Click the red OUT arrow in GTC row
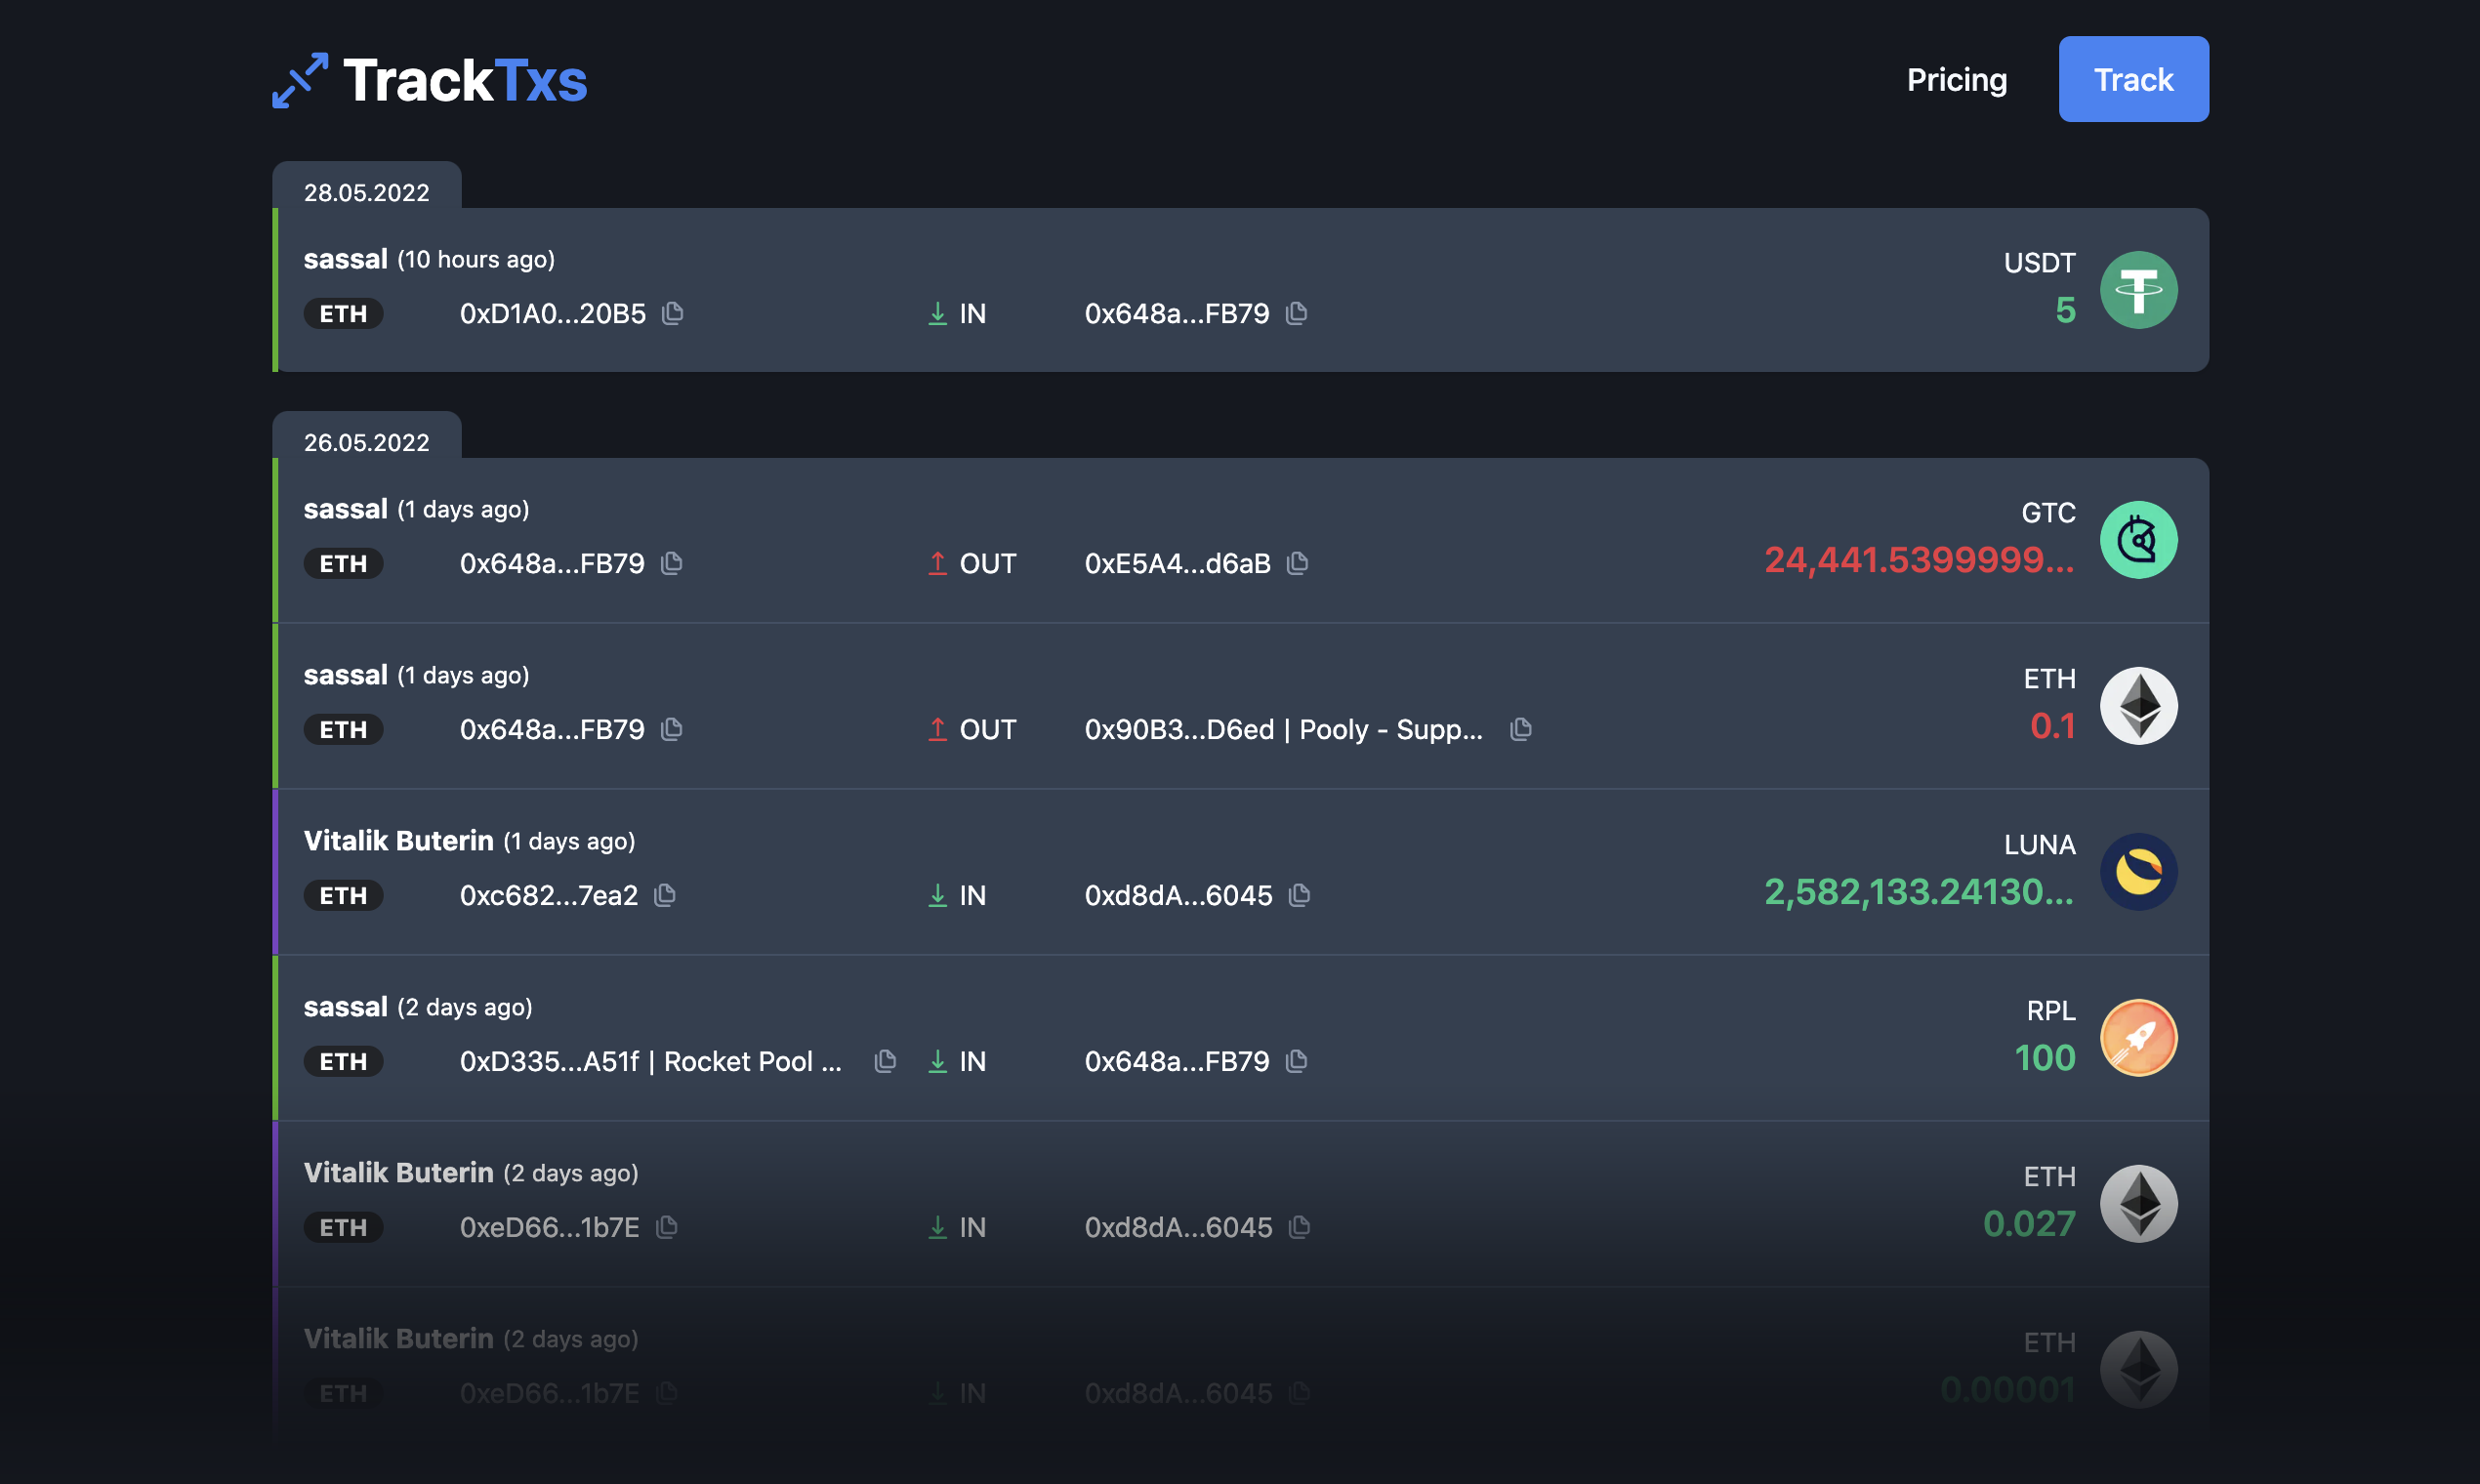 [x=937, y=564]
